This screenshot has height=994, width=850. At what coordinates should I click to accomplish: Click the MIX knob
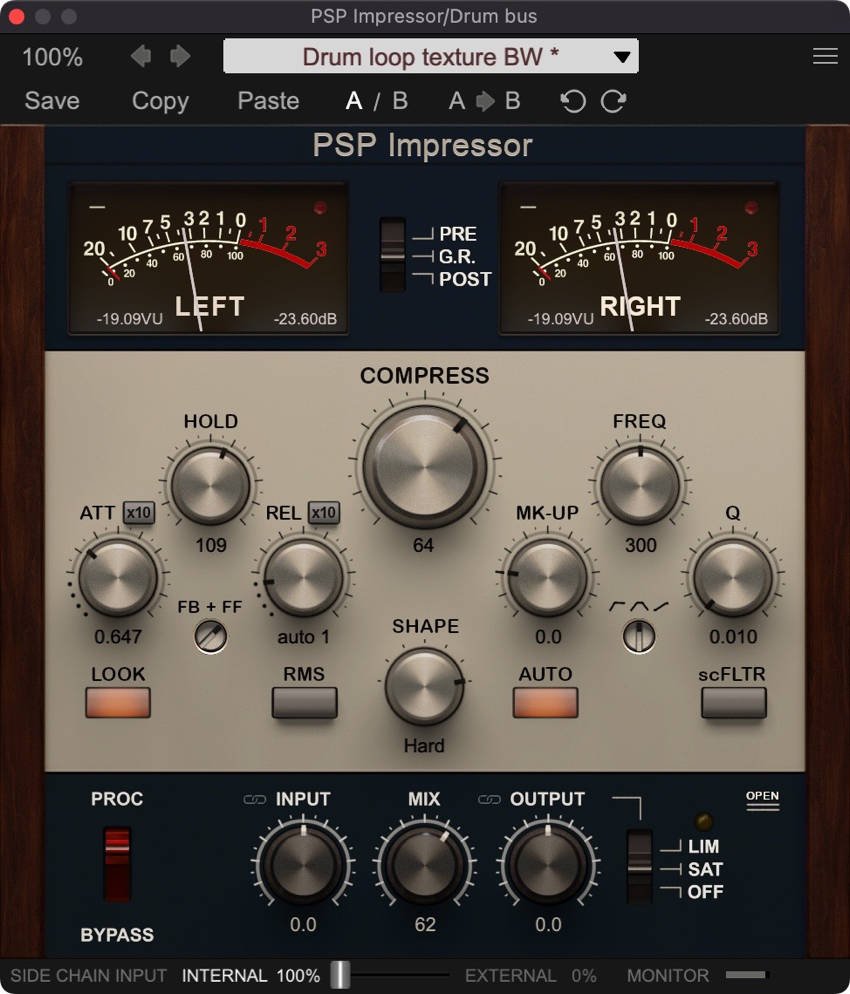click(425, 863)
